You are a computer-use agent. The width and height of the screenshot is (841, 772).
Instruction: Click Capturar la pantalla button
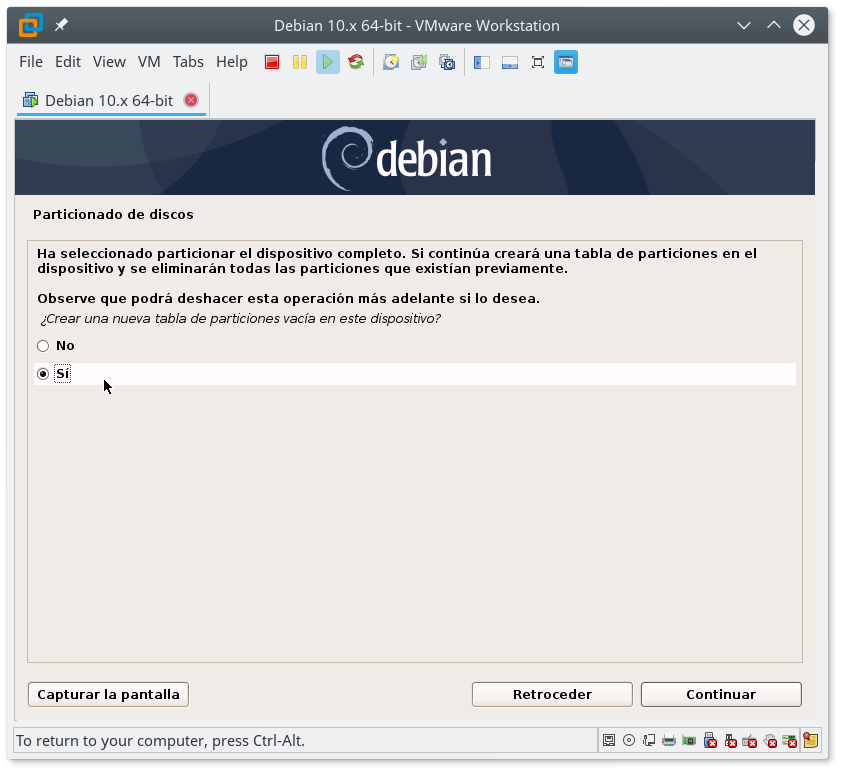click(x=108, y=695)
